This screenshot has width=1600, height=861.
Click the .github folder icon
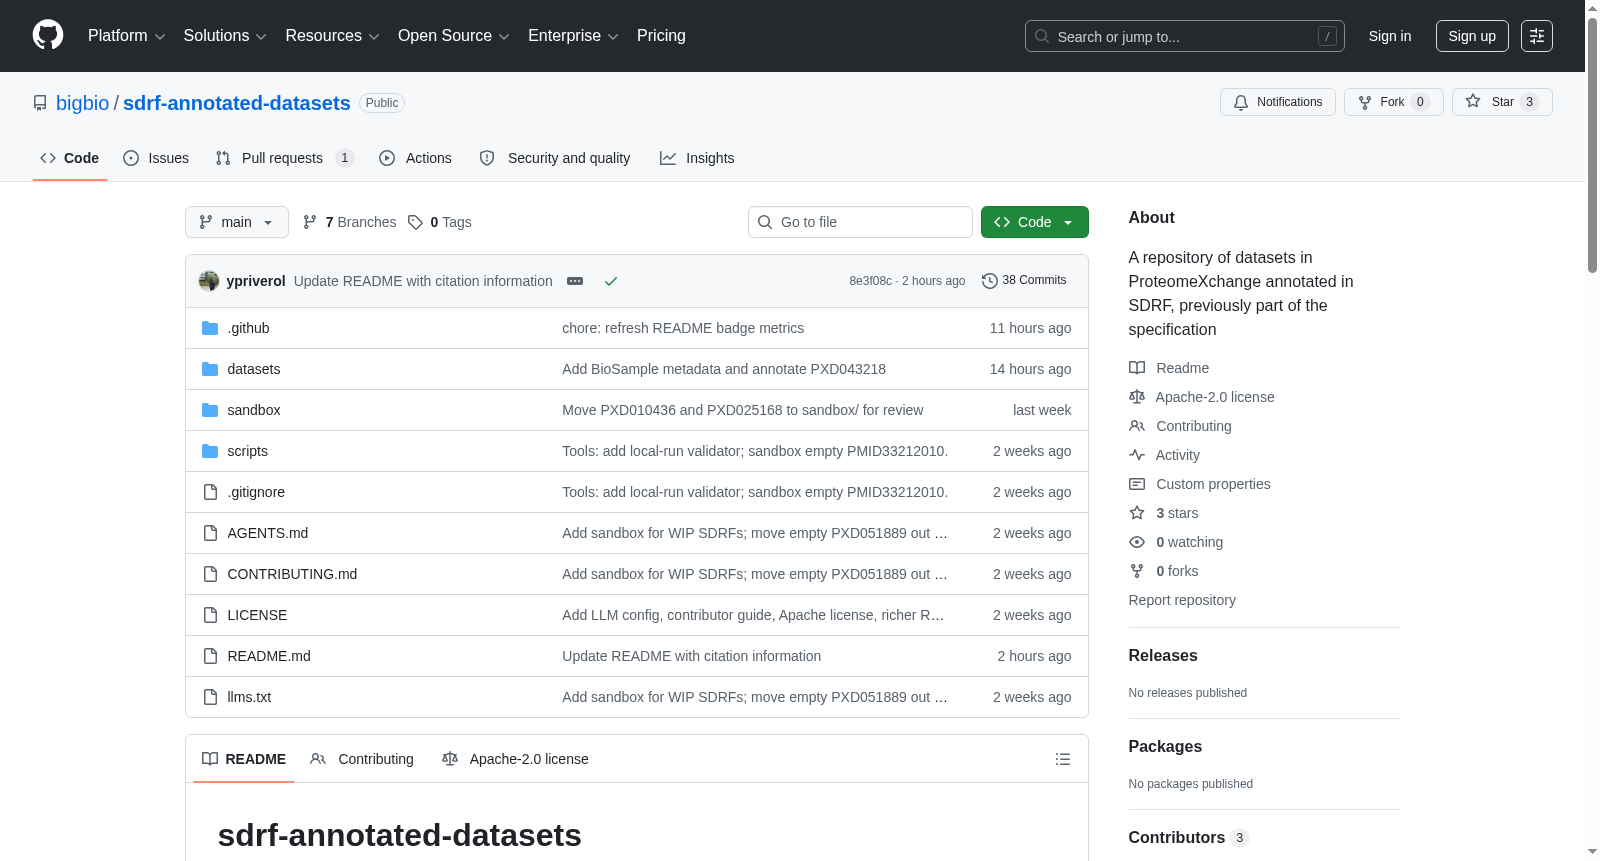[x=210, y=328]
